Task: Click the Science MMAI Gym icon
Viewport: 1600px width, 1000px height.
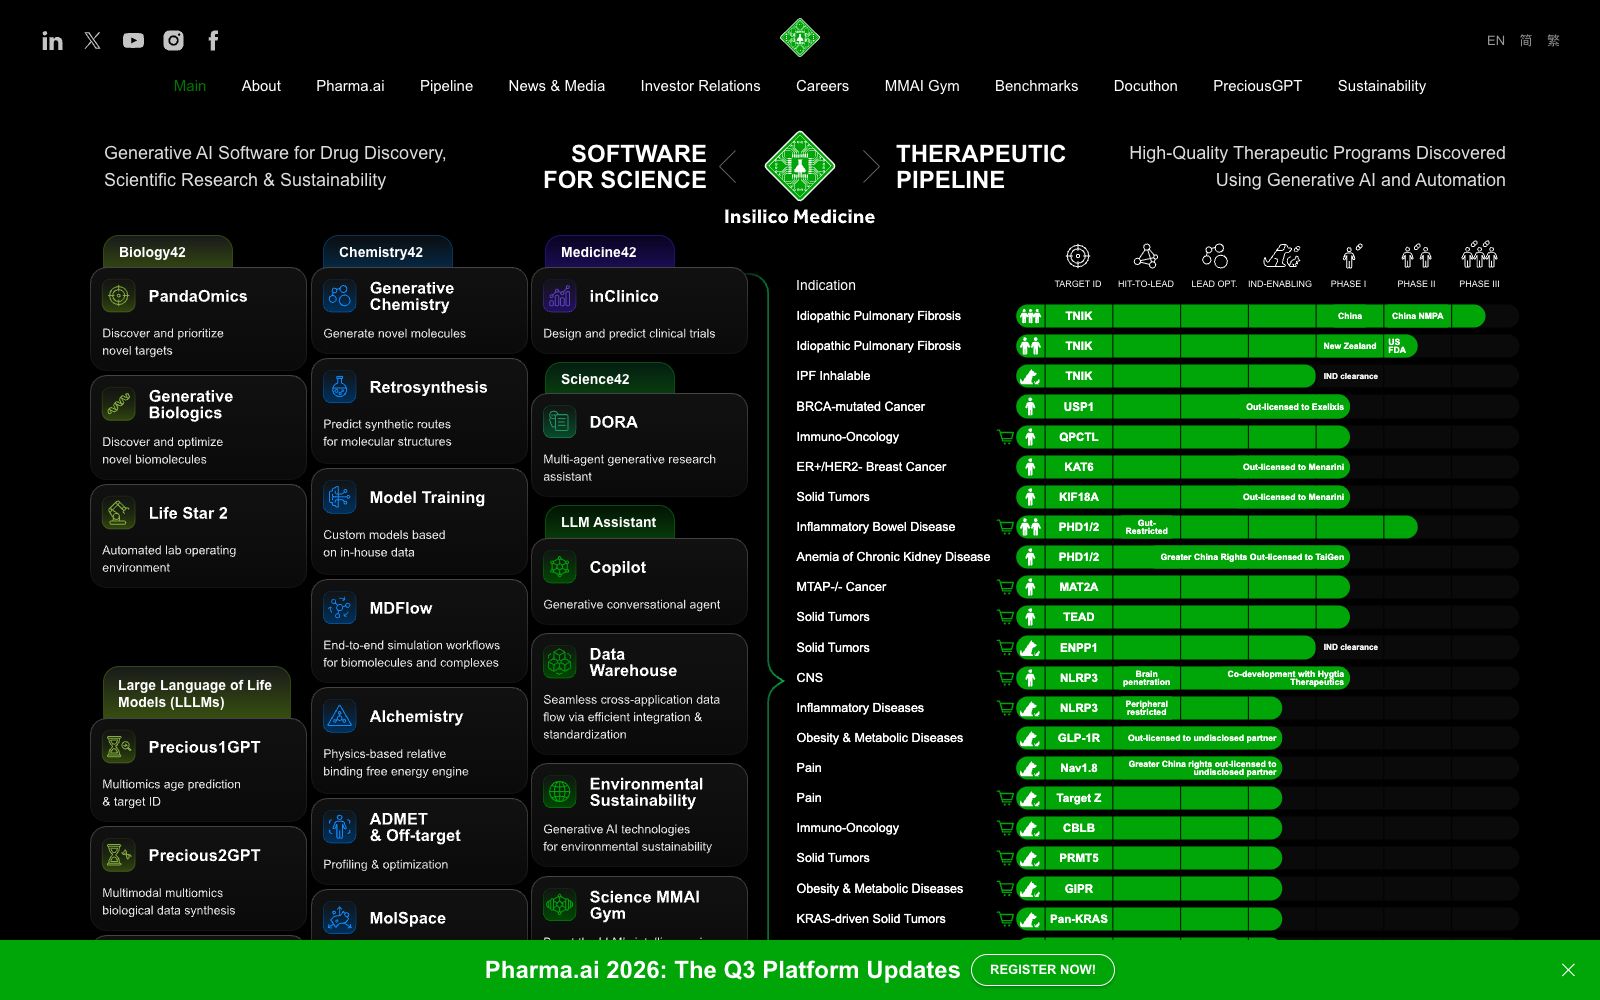Action: point(560,905)
